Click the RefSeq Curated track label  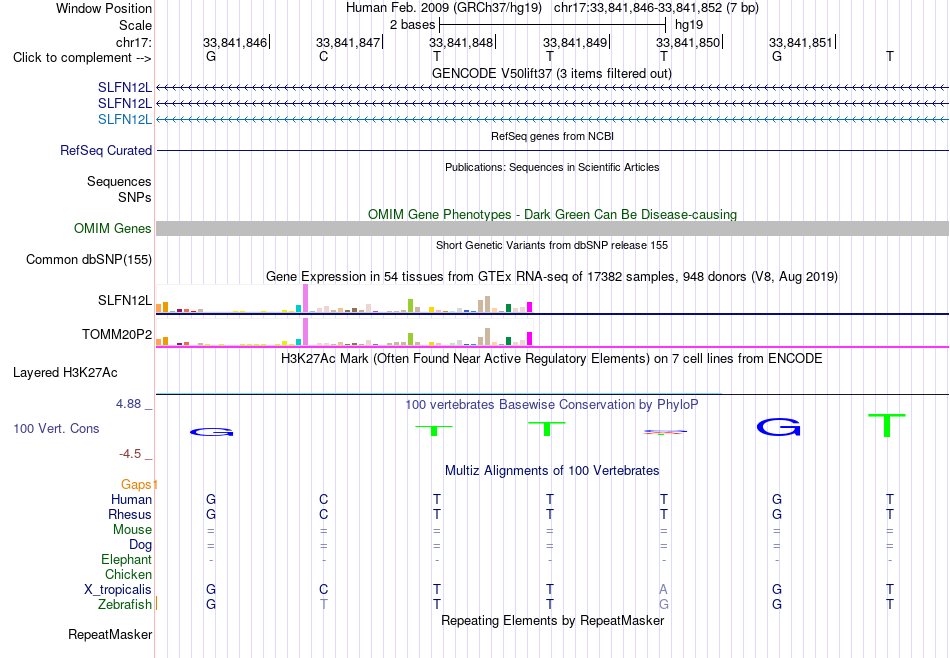[x=106, y=150]
